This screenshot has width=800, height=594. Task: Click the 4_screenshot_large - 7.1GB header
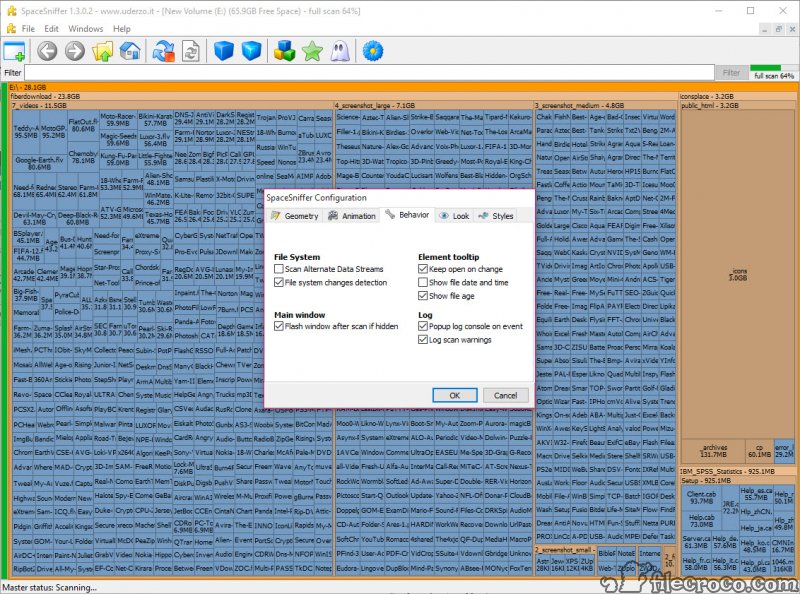(x=433, y=105)
